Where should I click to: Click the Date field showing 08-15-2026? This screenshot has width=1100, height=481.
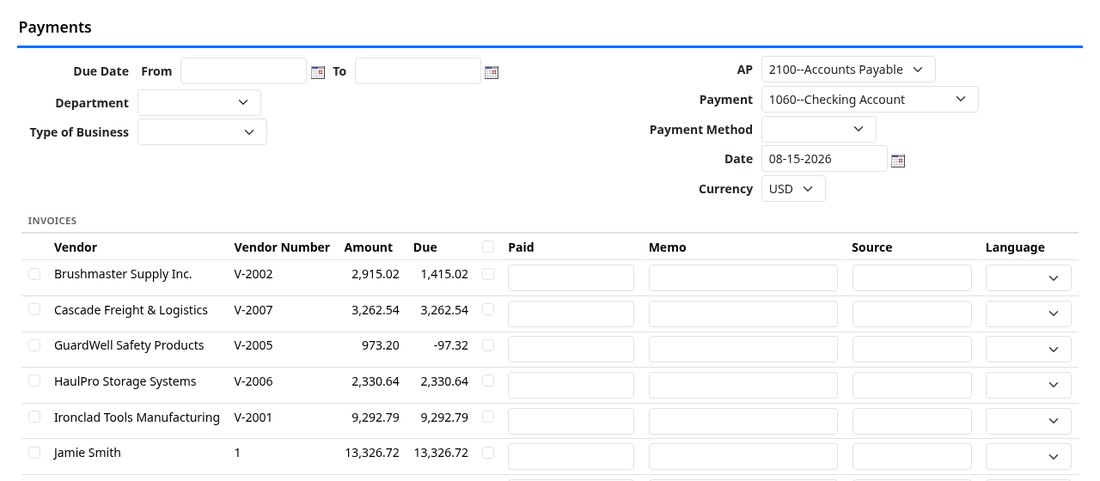coord(824,158)
